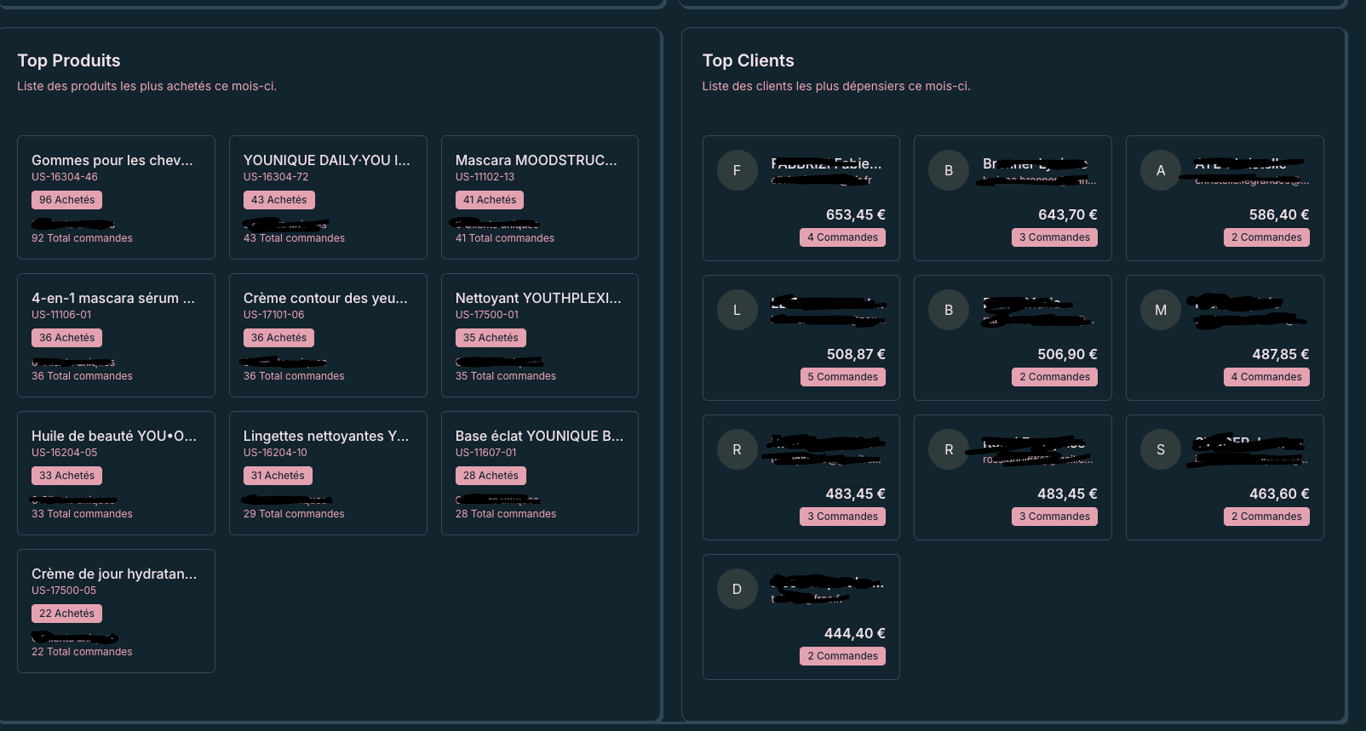Open the YOUNIQUE DAILY·YOU product card title
The height and width of the screenshot is (731, 1366).
[x=327, y=160]
